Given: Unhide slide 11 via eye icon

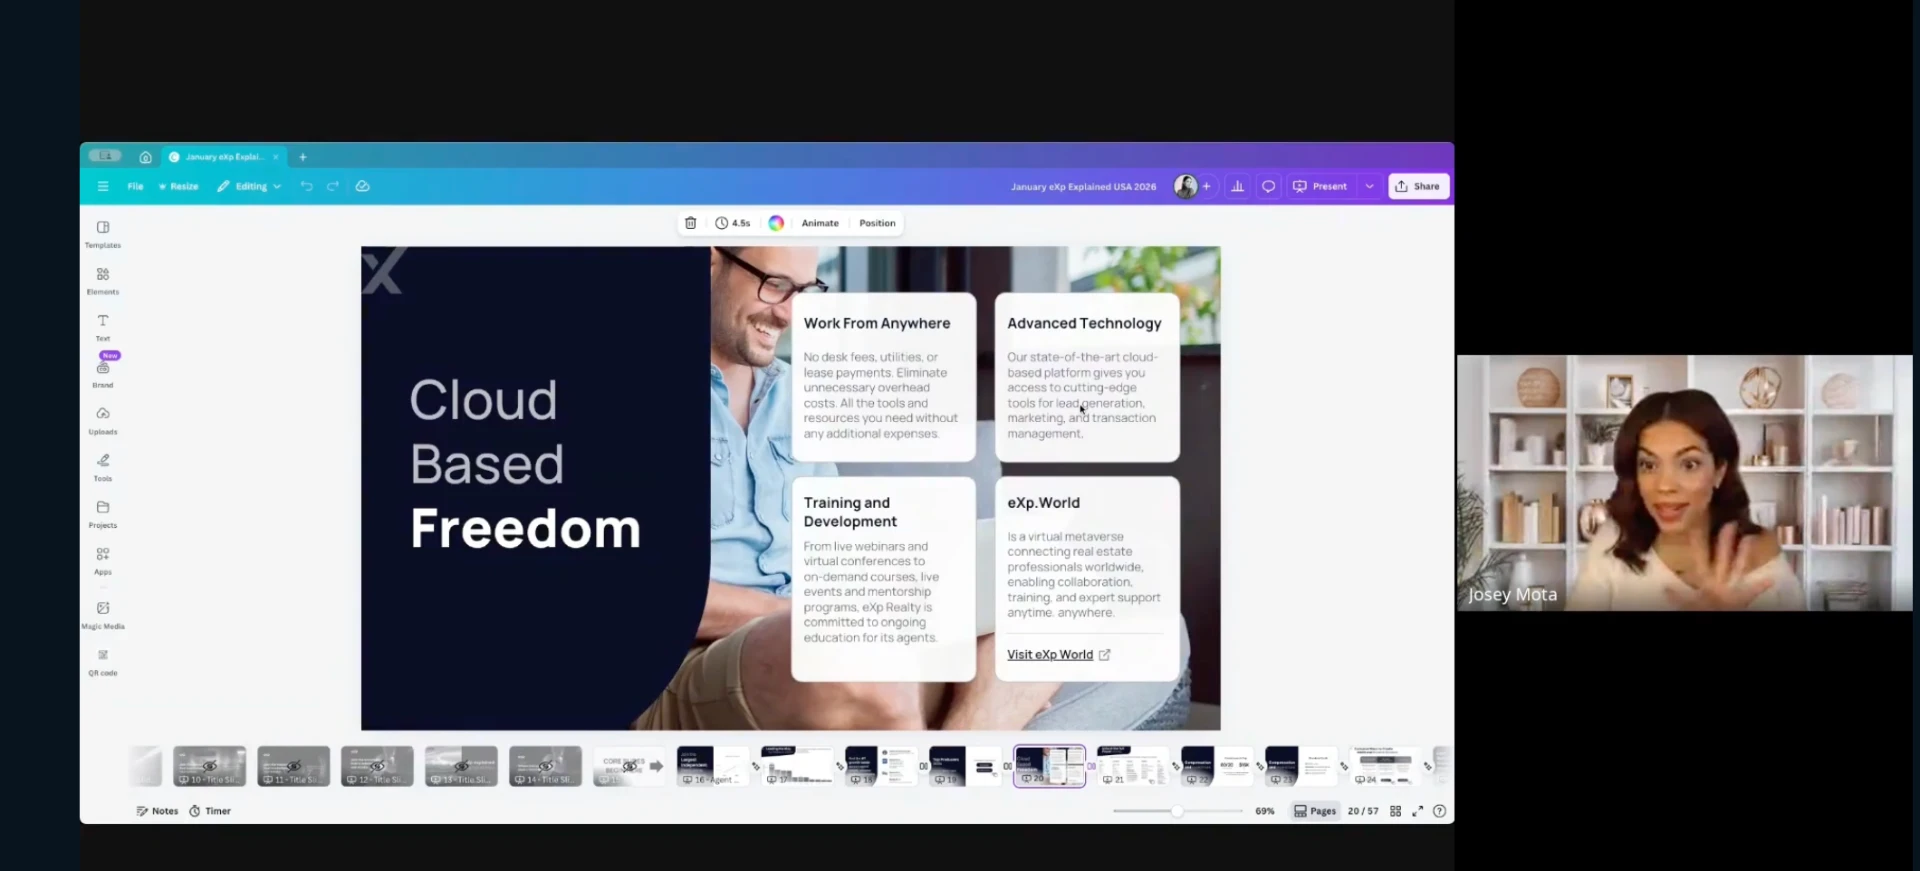Looking at the screenshot, I should click(294, 766).
